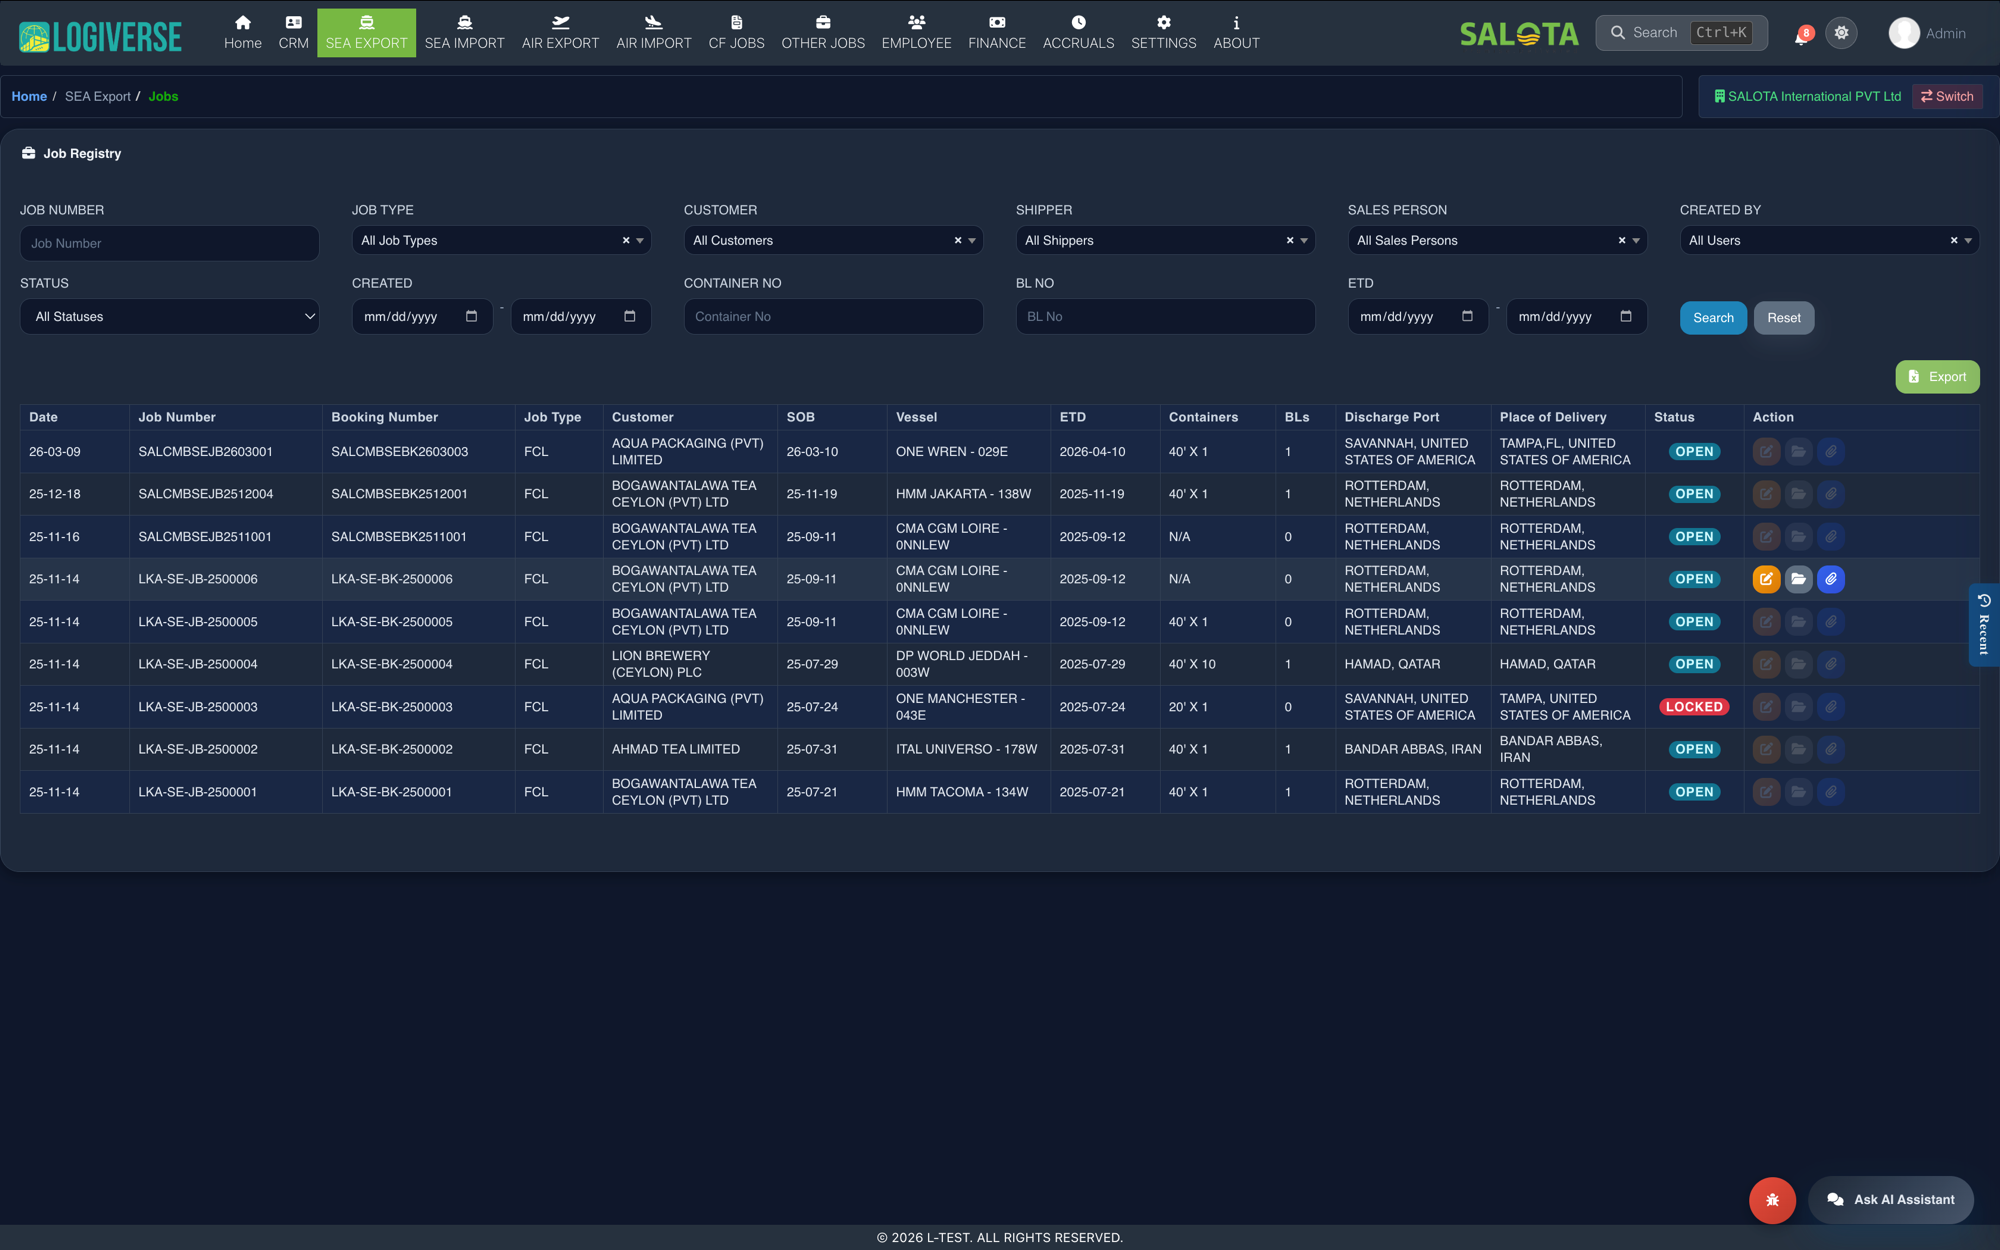Click folder icon for job SALCMBSEJB2603001
Image resolution: width=2000 pixels, height=1250 pixels.
[x=1798, y=452]
